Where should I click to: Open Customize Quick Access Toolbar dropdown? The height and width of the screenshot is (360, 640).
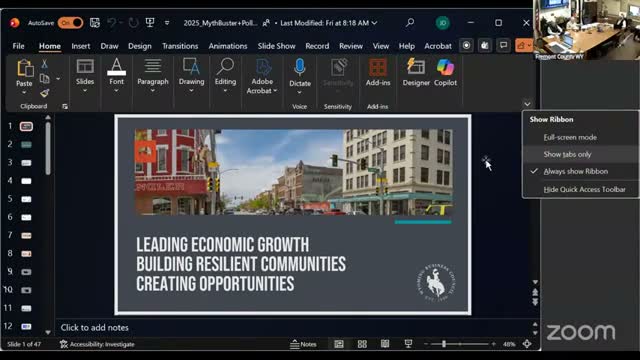[167, 23]
